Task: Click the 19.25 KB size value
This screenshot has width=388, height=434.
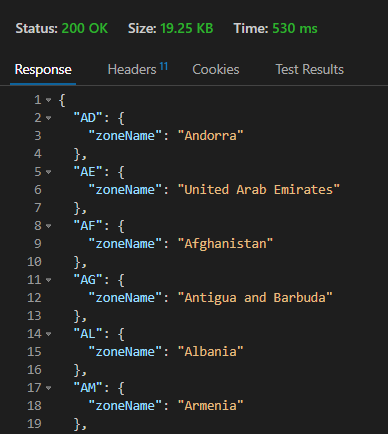Action: pos(187,29)
